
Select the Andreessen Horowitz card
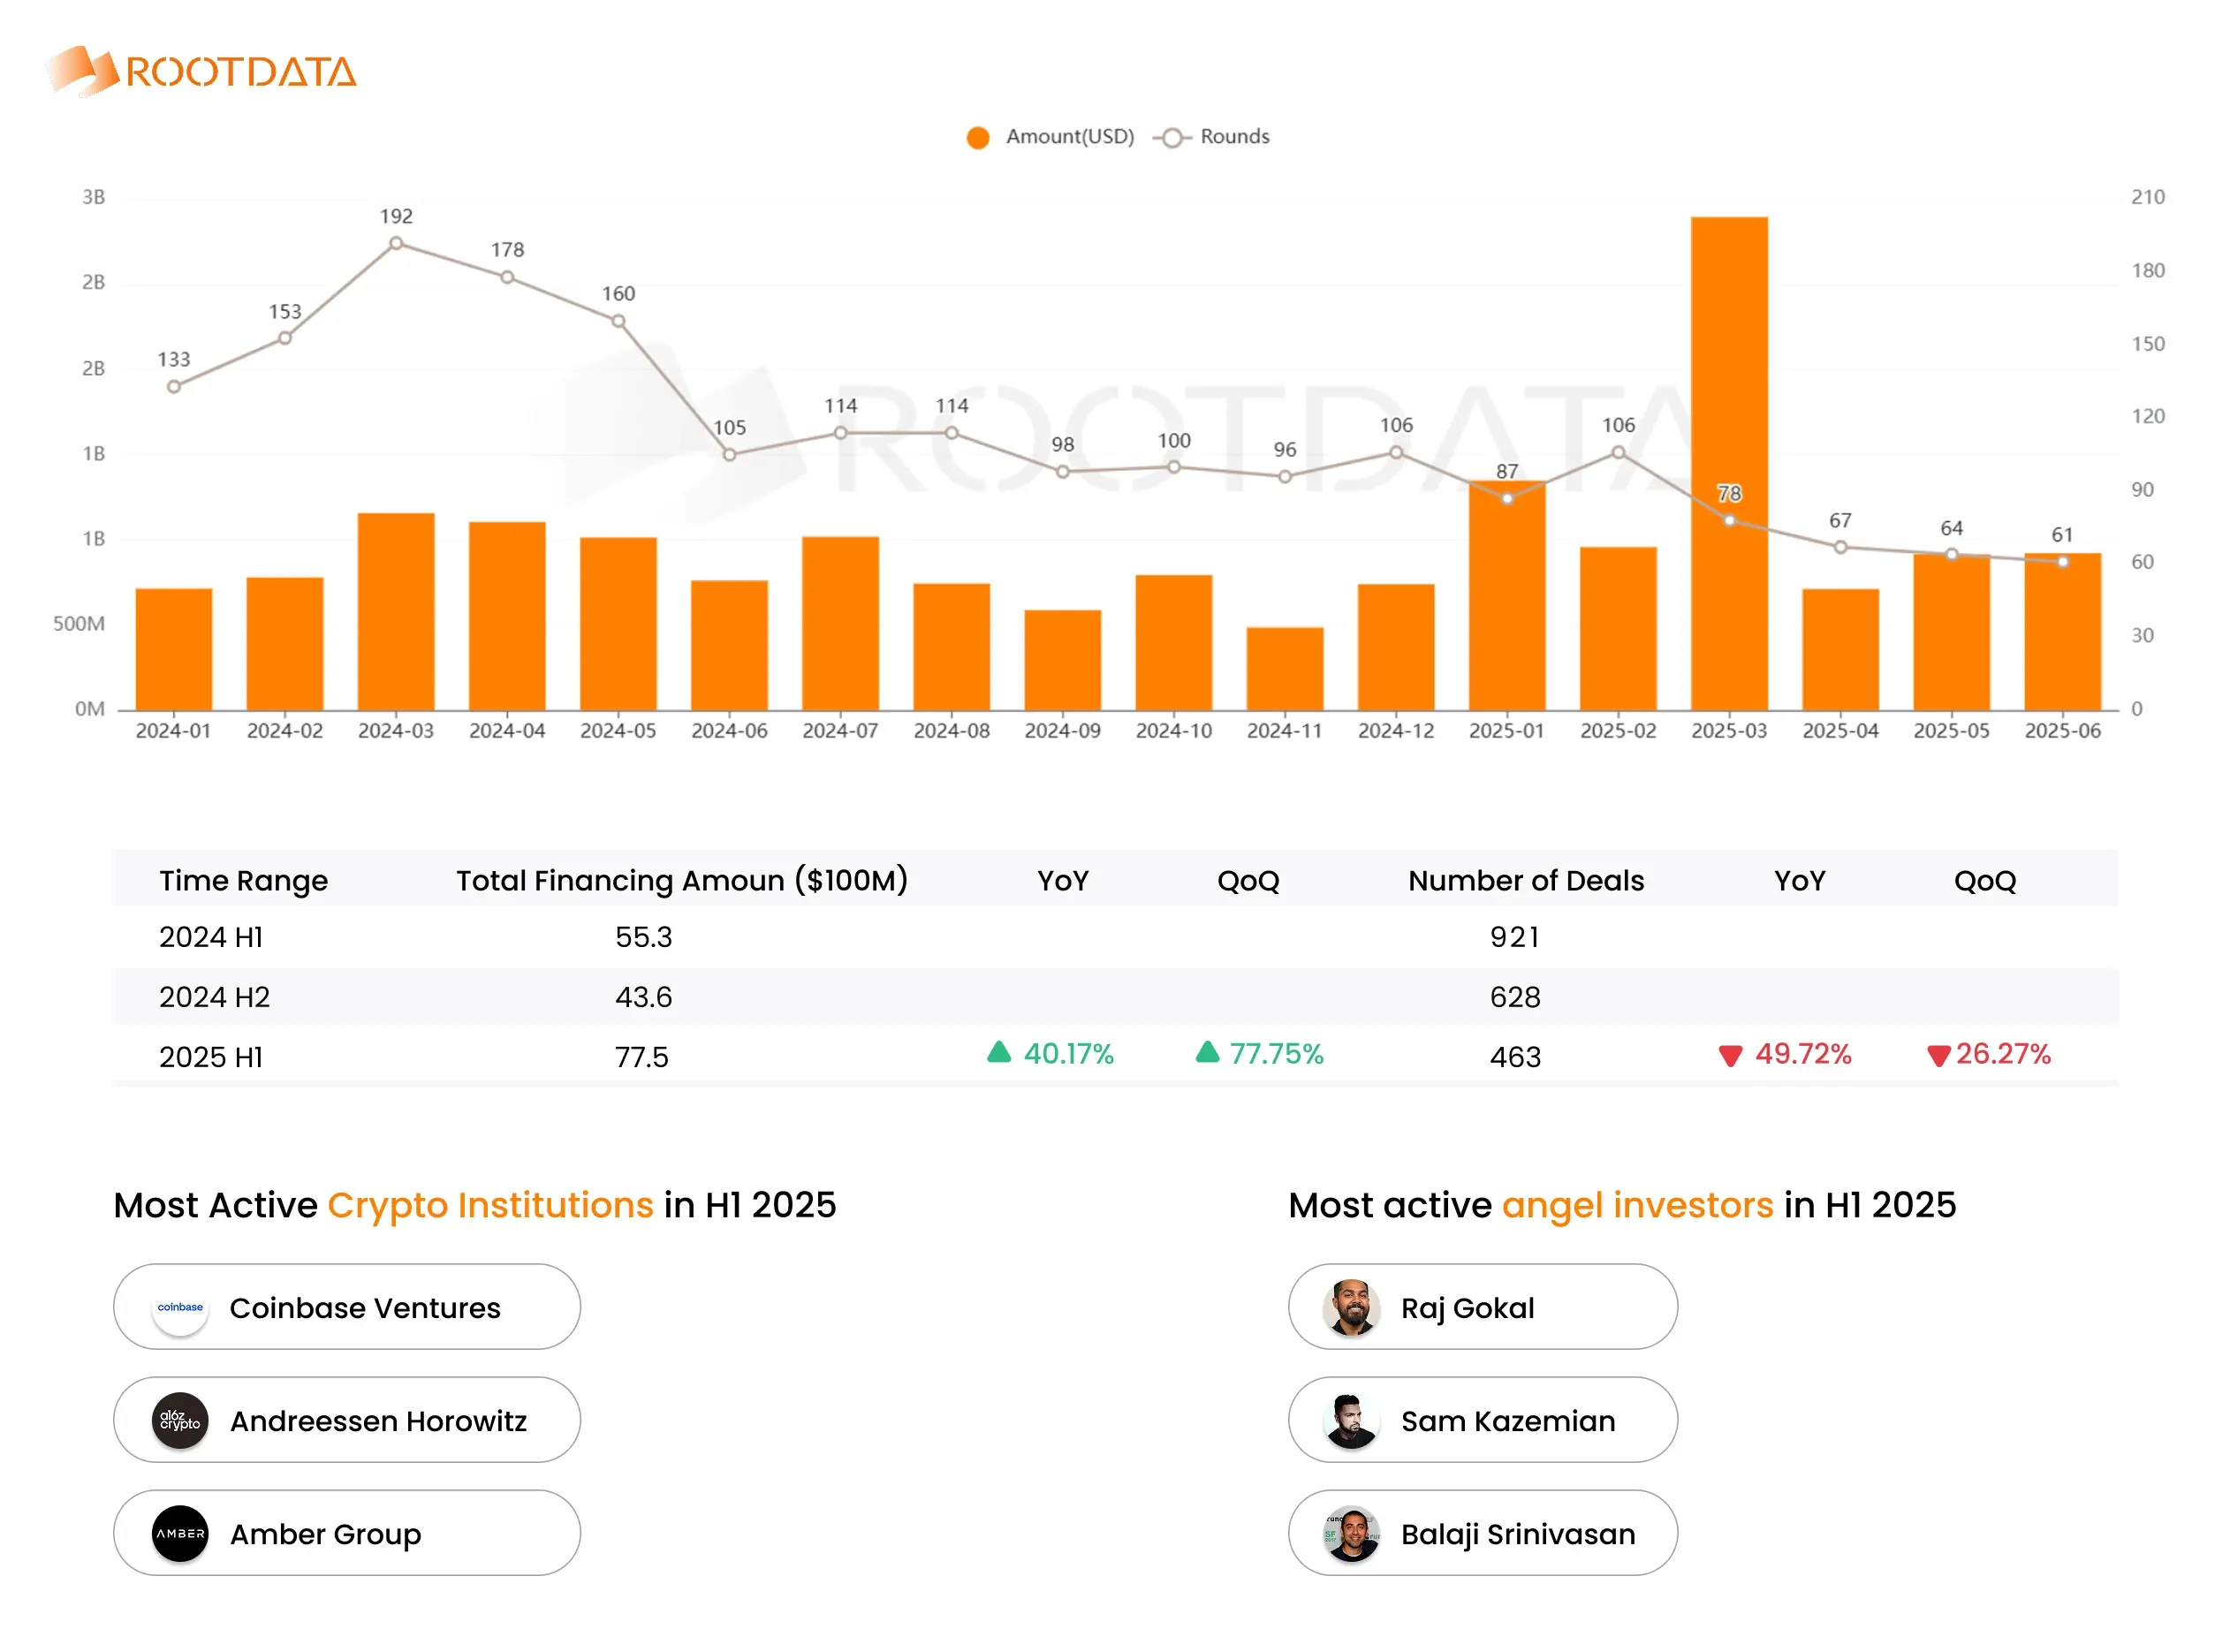346,1420
